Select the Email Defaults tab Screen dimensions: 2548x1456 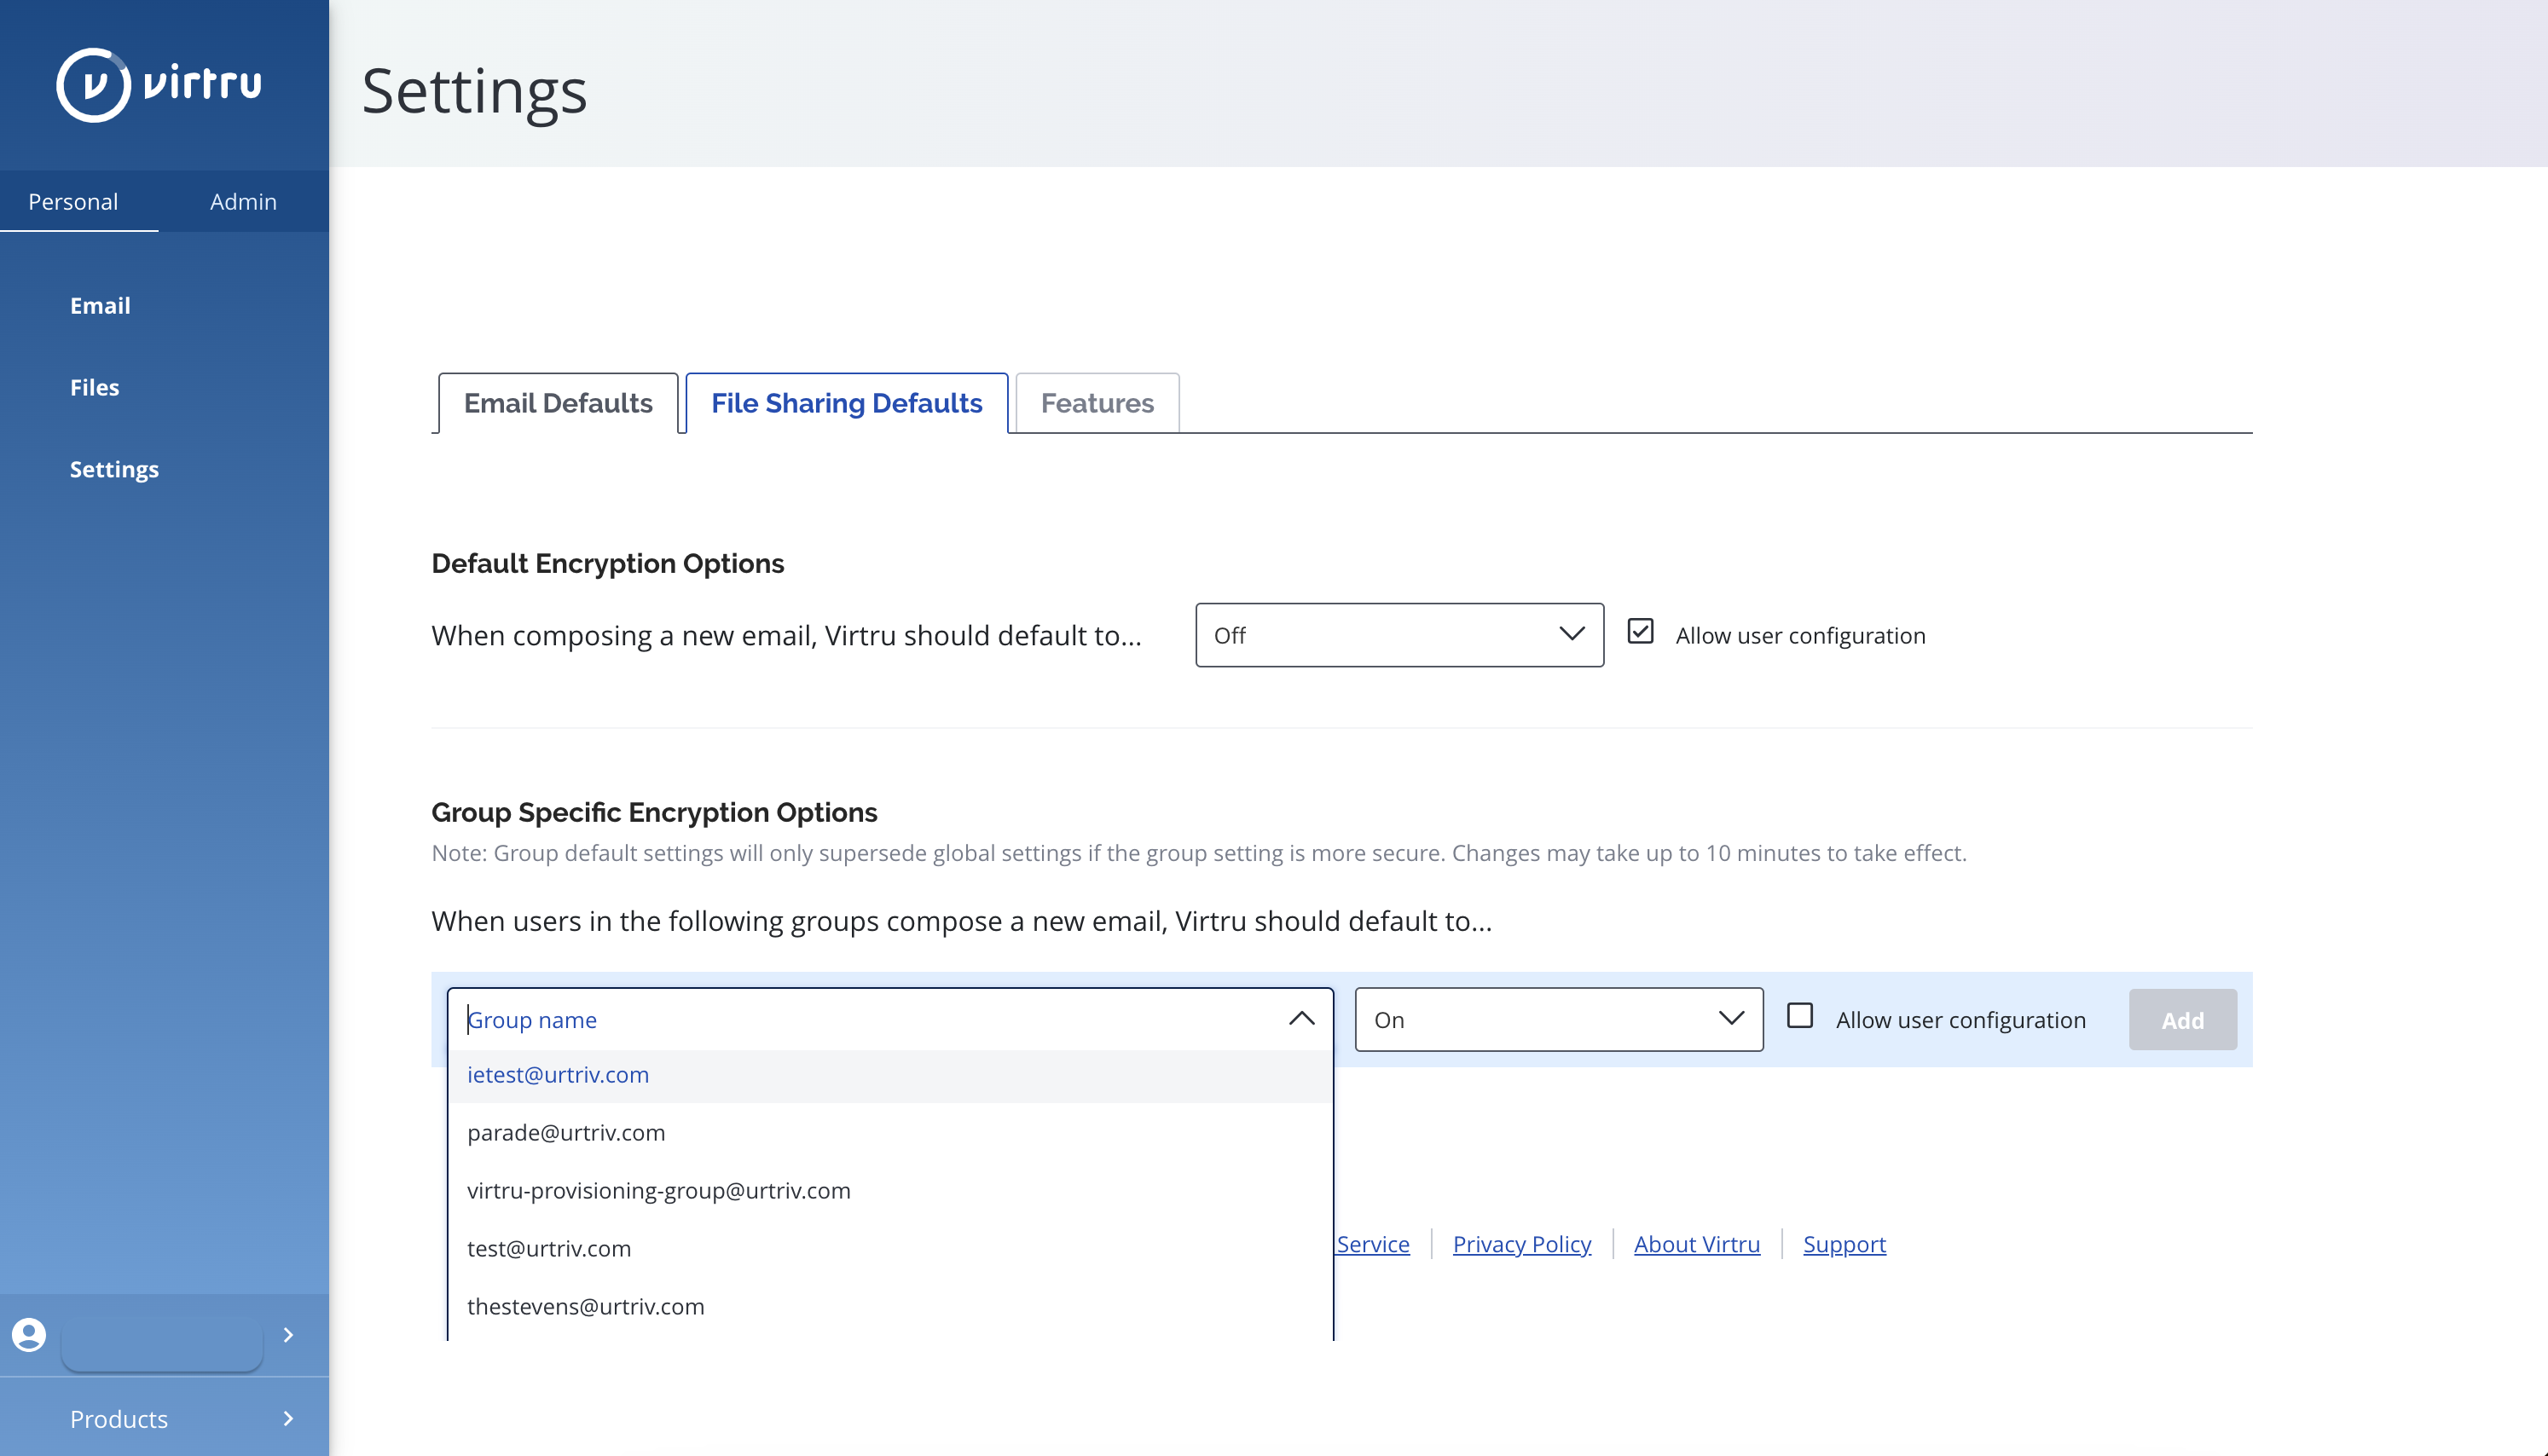tap(558, 403)
